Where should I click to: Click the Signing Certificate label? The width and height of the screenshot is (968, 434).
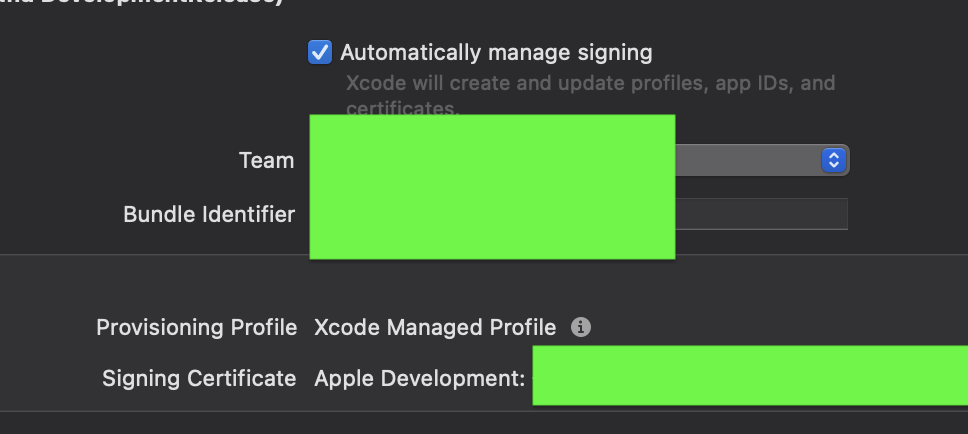click(x=199, y=378)
